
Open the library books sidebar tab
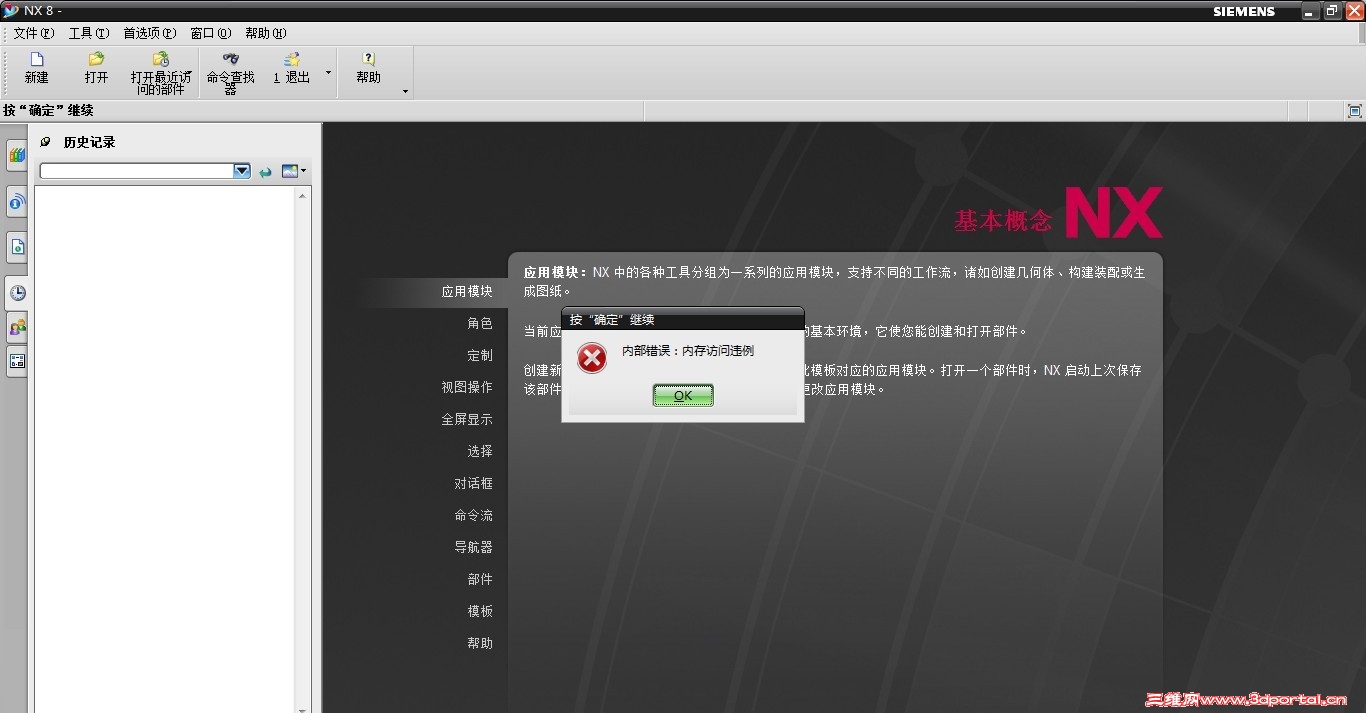click(17, 155)
